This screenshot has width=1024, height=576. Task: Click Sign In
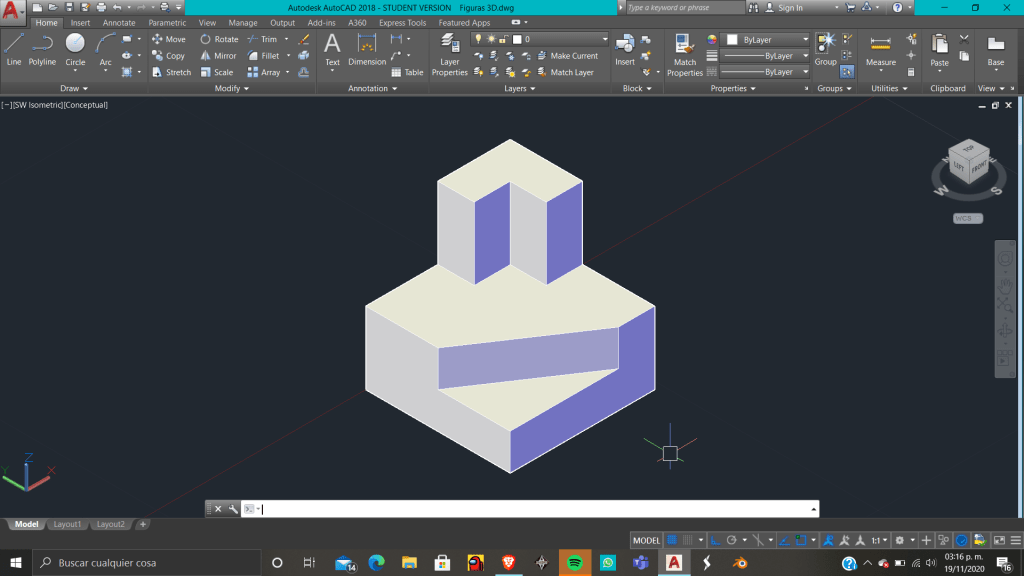(790, 8)
